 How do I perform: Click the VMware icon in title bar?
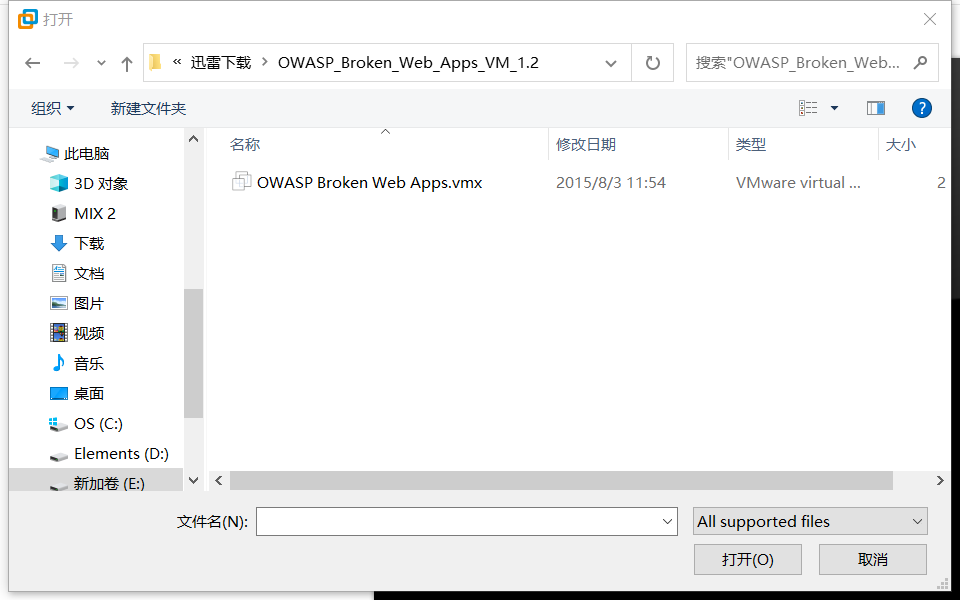28,20
